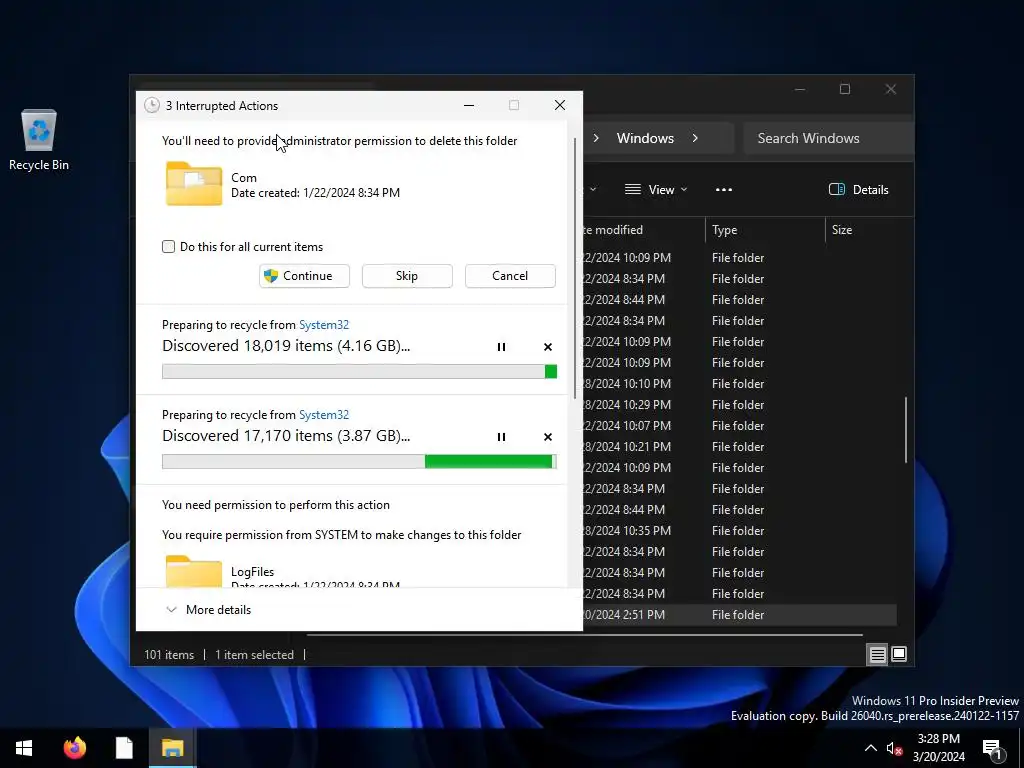Select the row dated 8/2024 10:21 PM
Image resolution: width=1024 pixels, height=768 pixels.
[x=739, y=447]
